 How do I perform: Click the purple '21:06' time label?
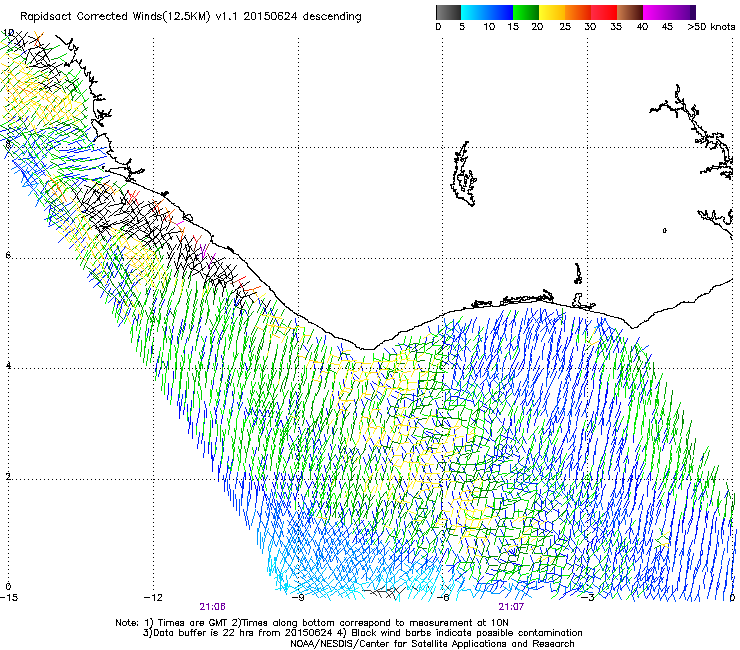[212, 607]
